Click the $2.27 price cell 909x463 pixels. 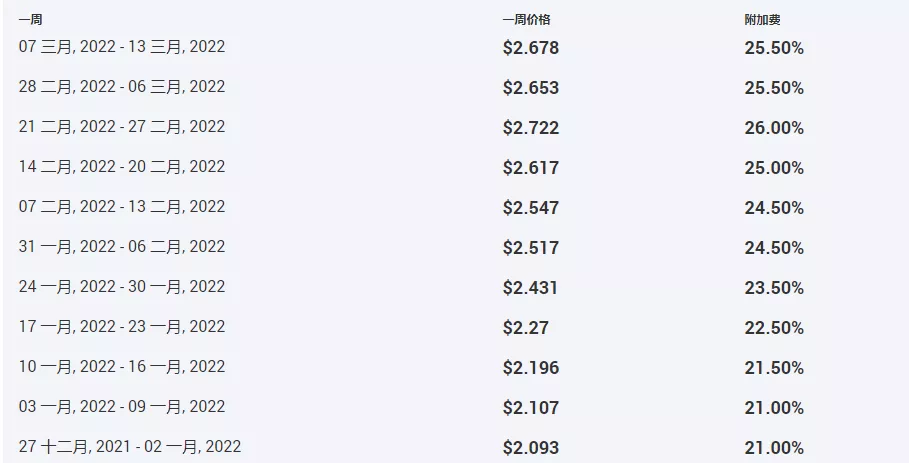(x=526, y=328)
